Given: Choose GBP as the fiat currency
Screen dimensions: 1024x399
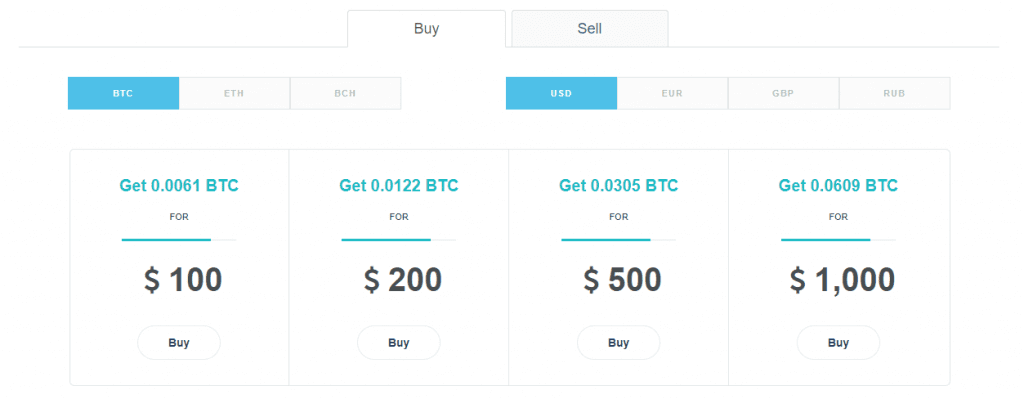Looking at the screenshot, I should click(x=783, y=93).
